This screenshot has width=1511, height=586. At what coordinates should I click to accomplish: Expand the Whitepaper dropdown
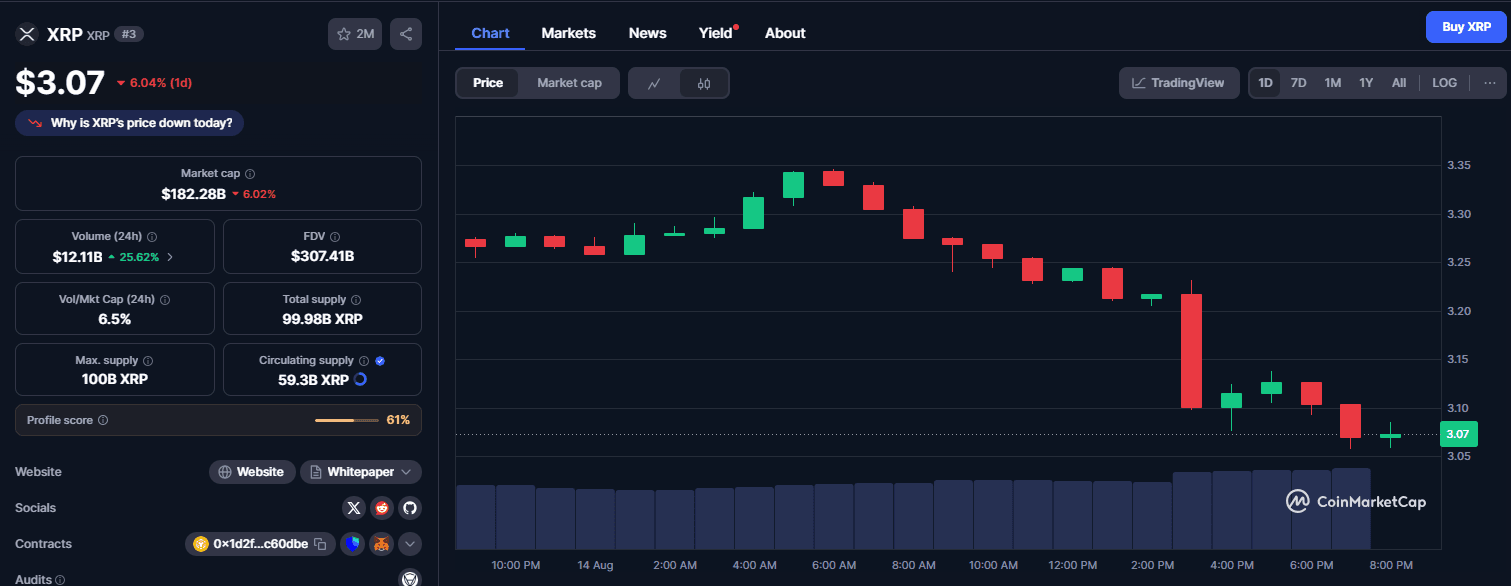pos(406,472)
